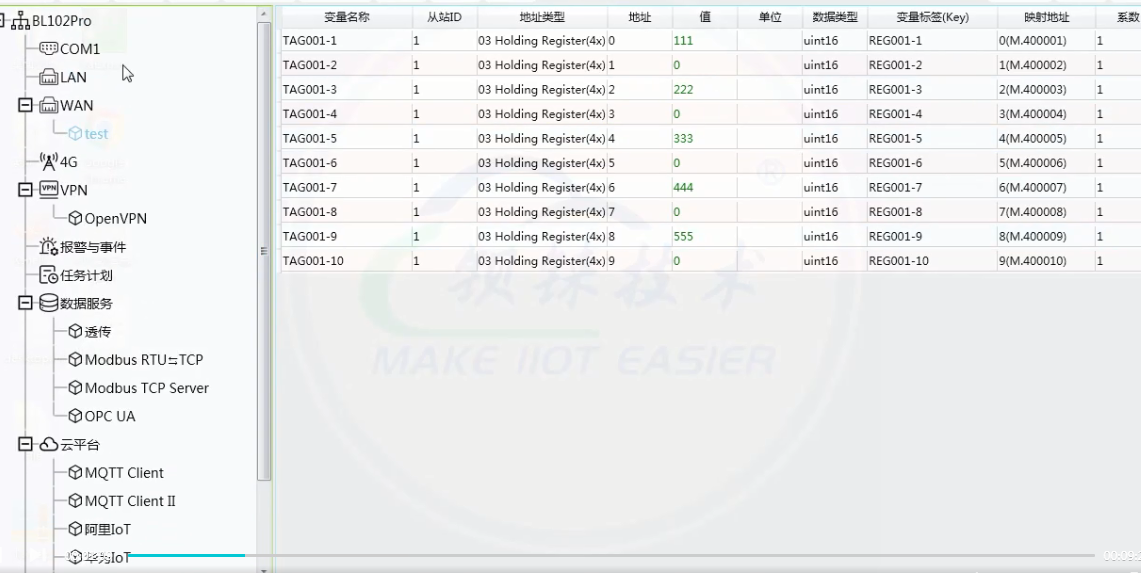Click the data services (数据服务) database icon
This screenshot has width=1141, height=573.
48,303
